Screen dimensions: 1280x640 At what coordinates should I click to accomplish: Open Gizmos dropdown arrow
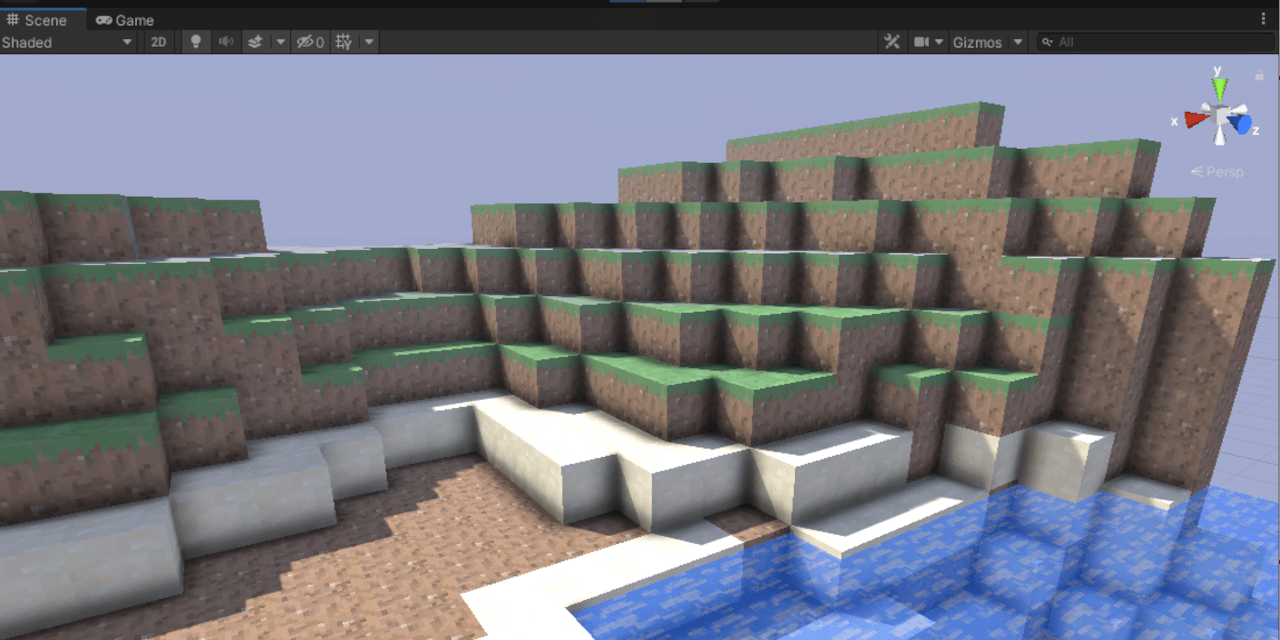point(1018,42)
